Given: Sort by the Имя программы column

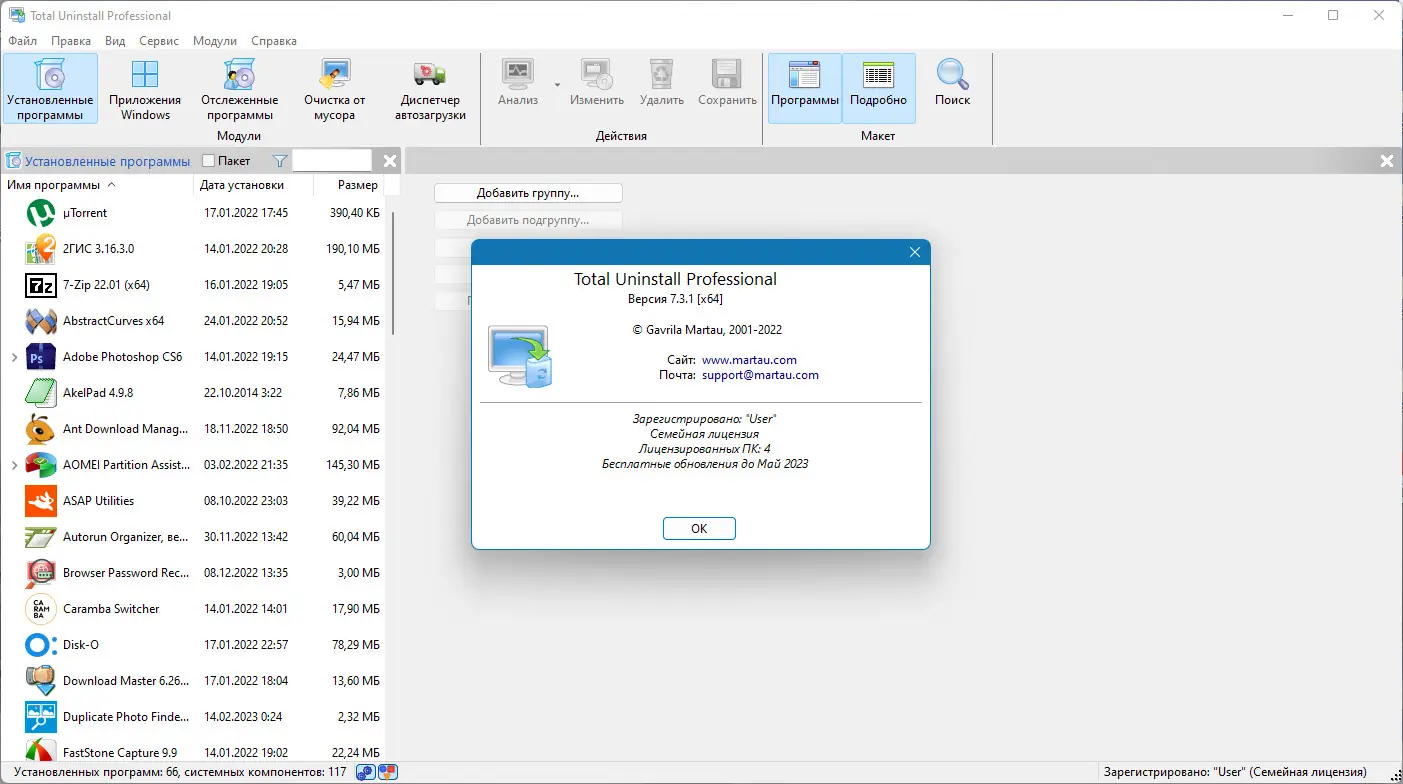Looking at the screenshot, I should [x=97, y=185].
